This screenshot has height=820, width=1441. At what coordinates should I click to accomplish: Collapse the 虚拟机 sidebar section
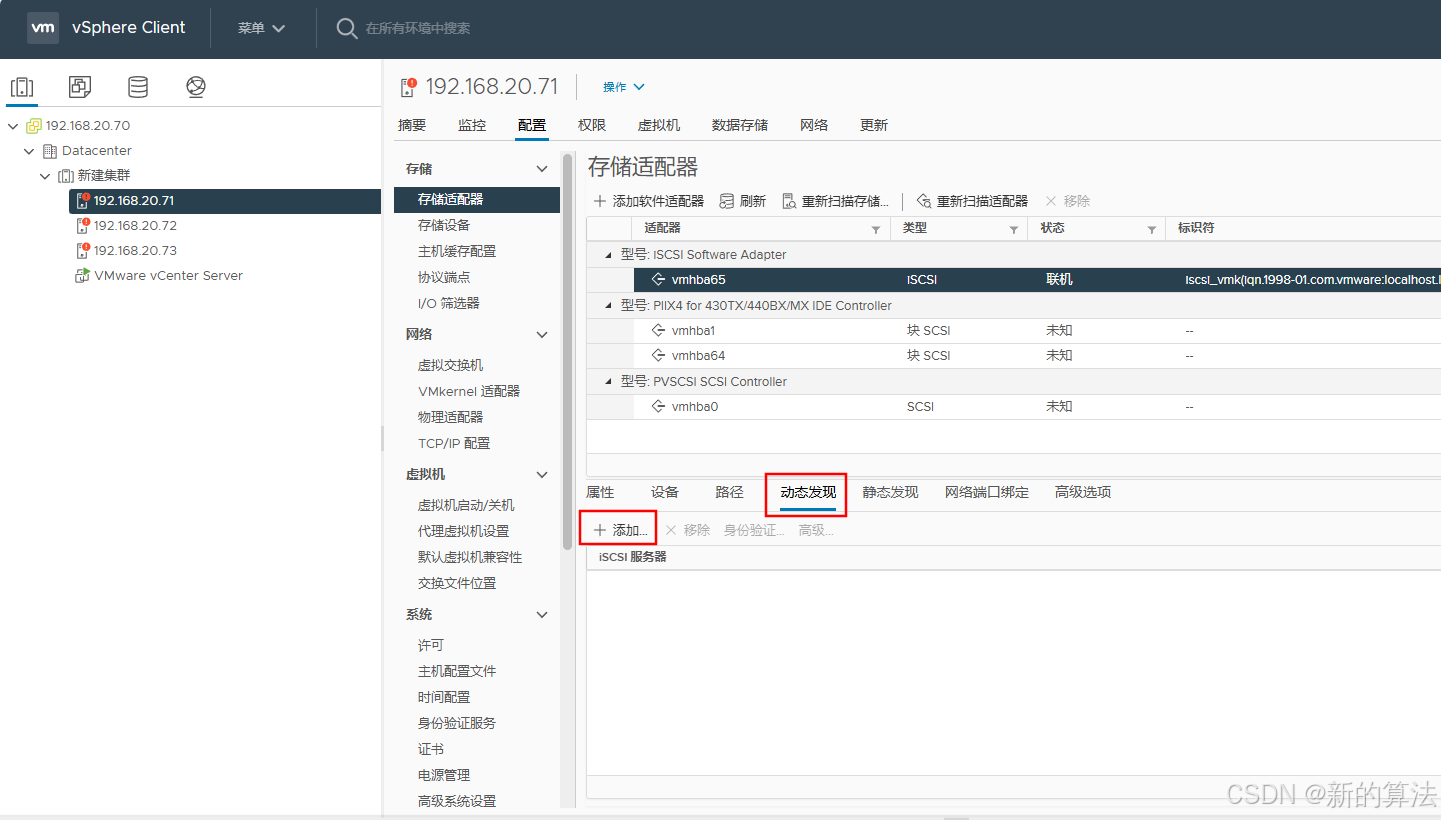click(x=542, y=475)
